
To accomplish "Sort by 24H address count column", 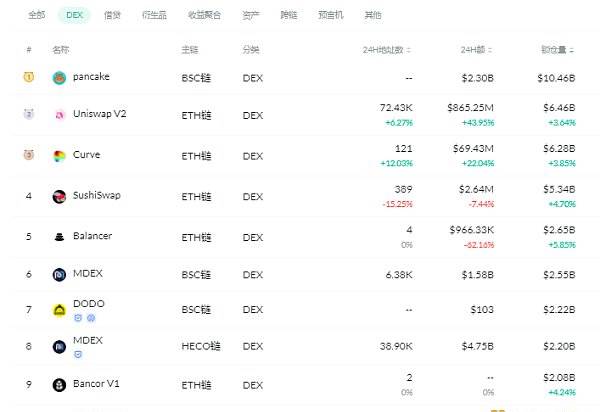I will pyautogui.click(x=387, y=50).
